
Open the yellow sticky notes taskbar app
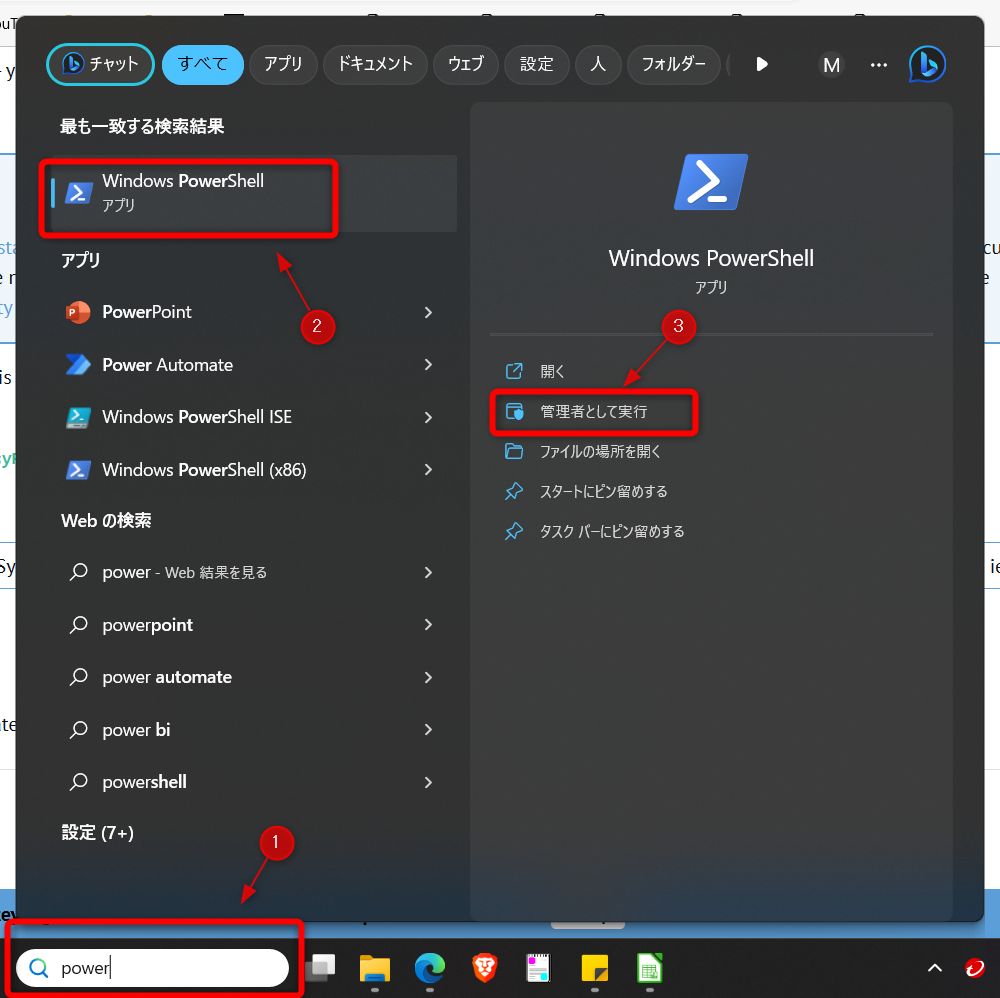click(x=594, y=967)
